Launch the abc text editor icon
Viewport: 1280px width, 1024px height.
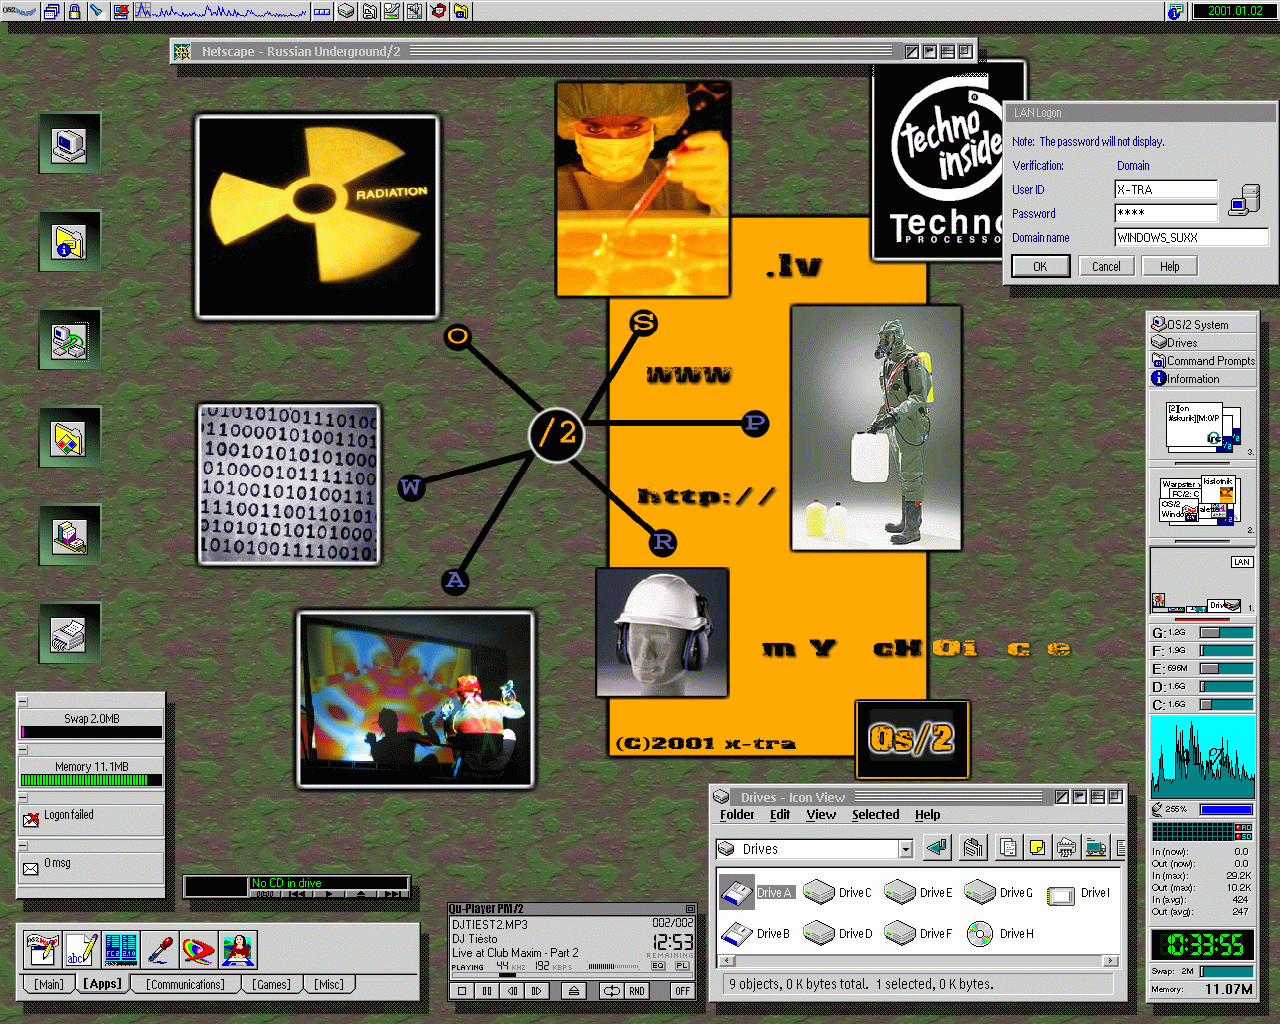[x=81, y=949]
